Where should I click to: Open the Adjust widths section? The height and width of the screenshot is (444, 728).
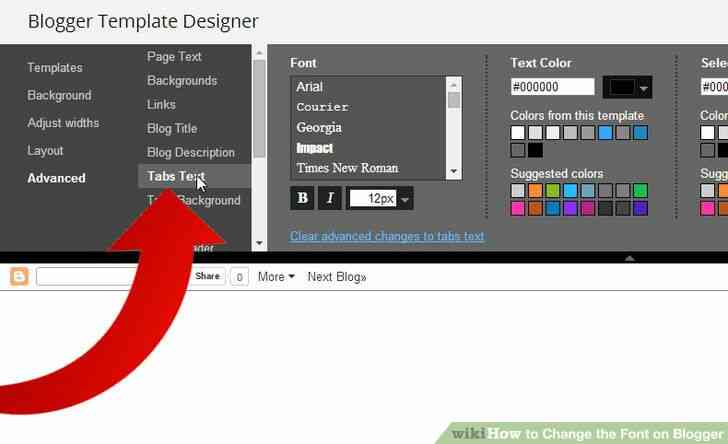63,123
